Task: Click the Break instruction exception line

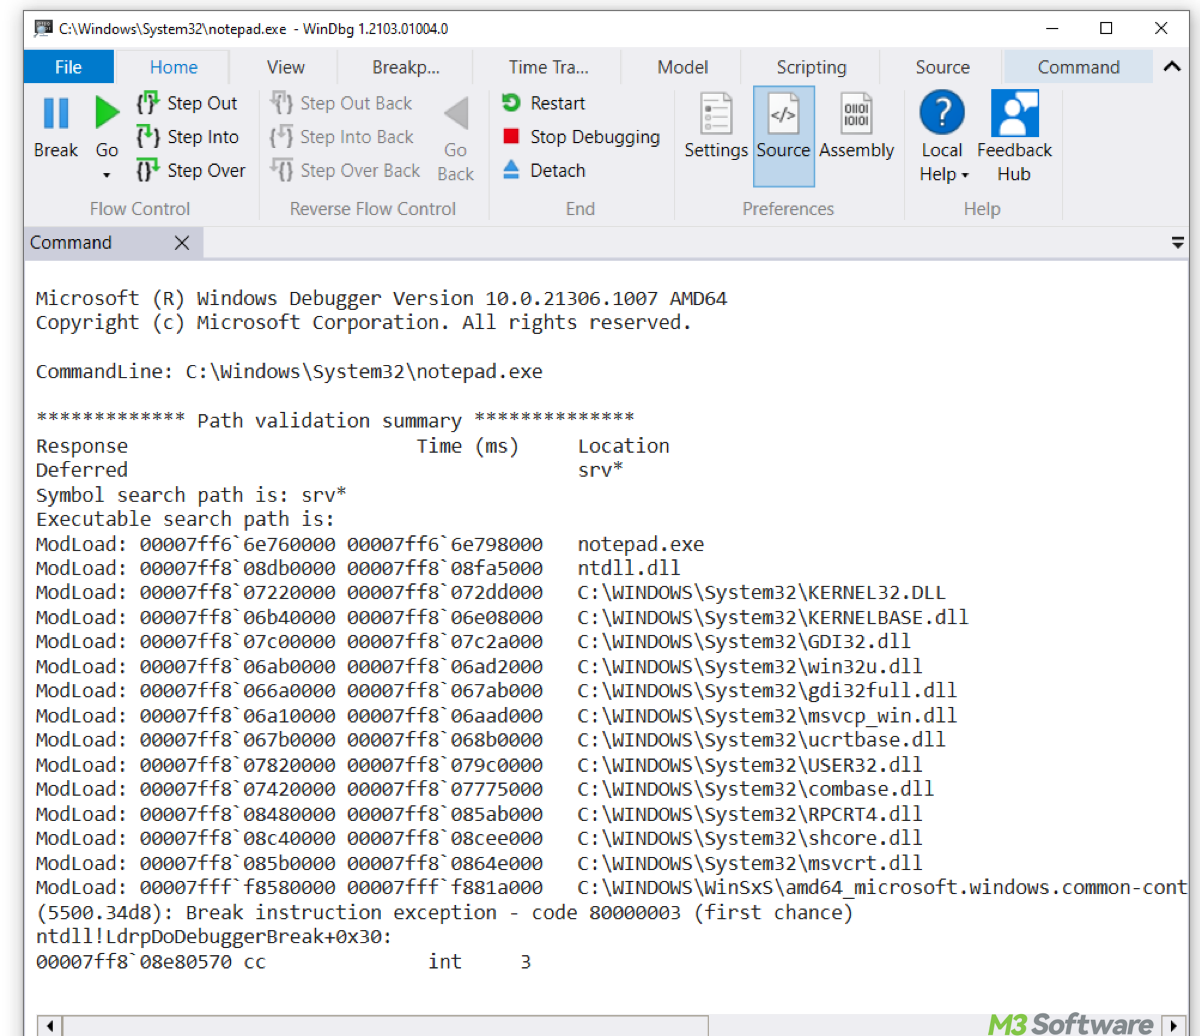Action: click(x=444, y=912)
